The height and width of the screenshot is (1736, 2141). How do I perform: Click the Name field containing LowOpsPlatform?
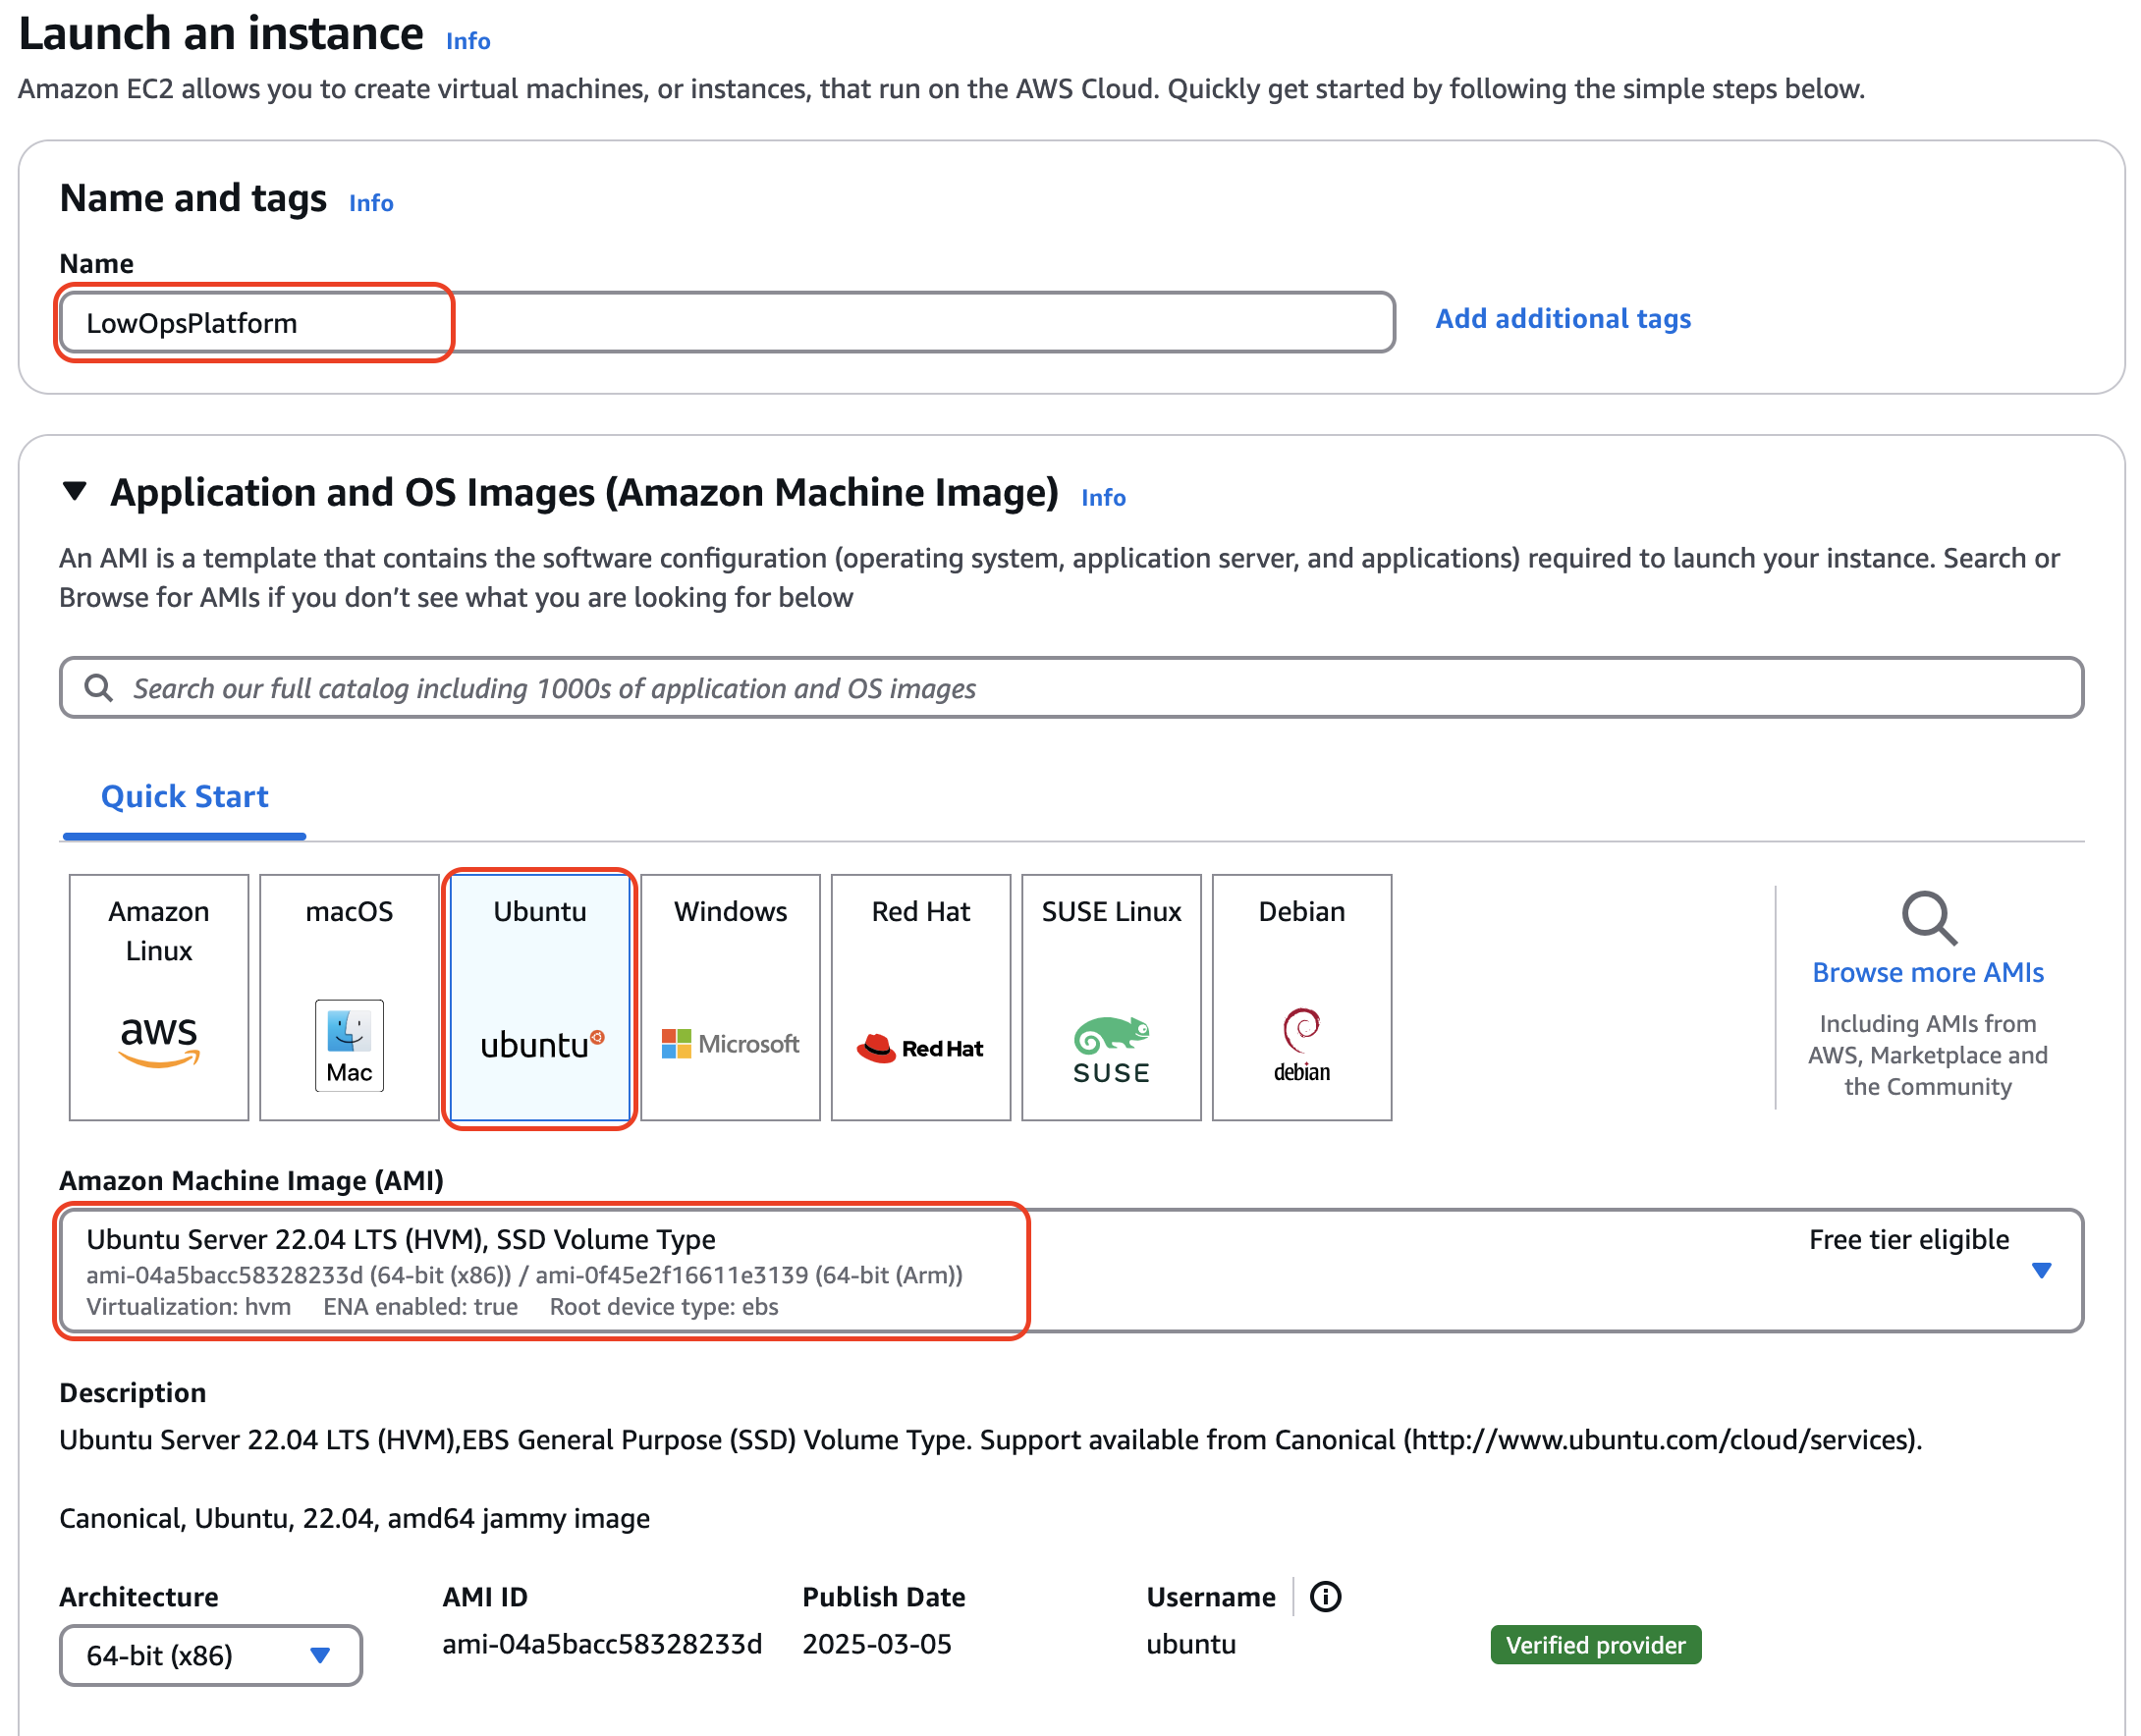(x=727, y=322)
